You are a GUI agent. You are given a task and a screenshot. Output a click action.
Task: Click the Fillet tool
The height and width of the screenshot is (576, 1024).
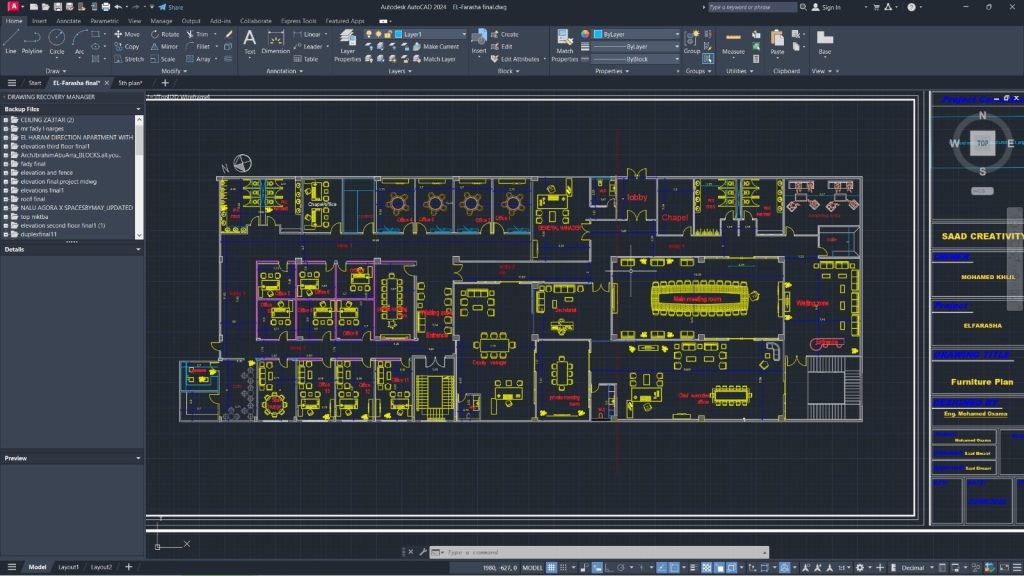point(198,46)
